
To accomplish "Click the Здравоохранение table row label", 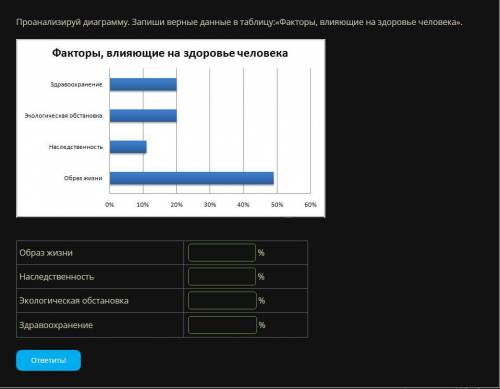I will [x=56, y=325].
